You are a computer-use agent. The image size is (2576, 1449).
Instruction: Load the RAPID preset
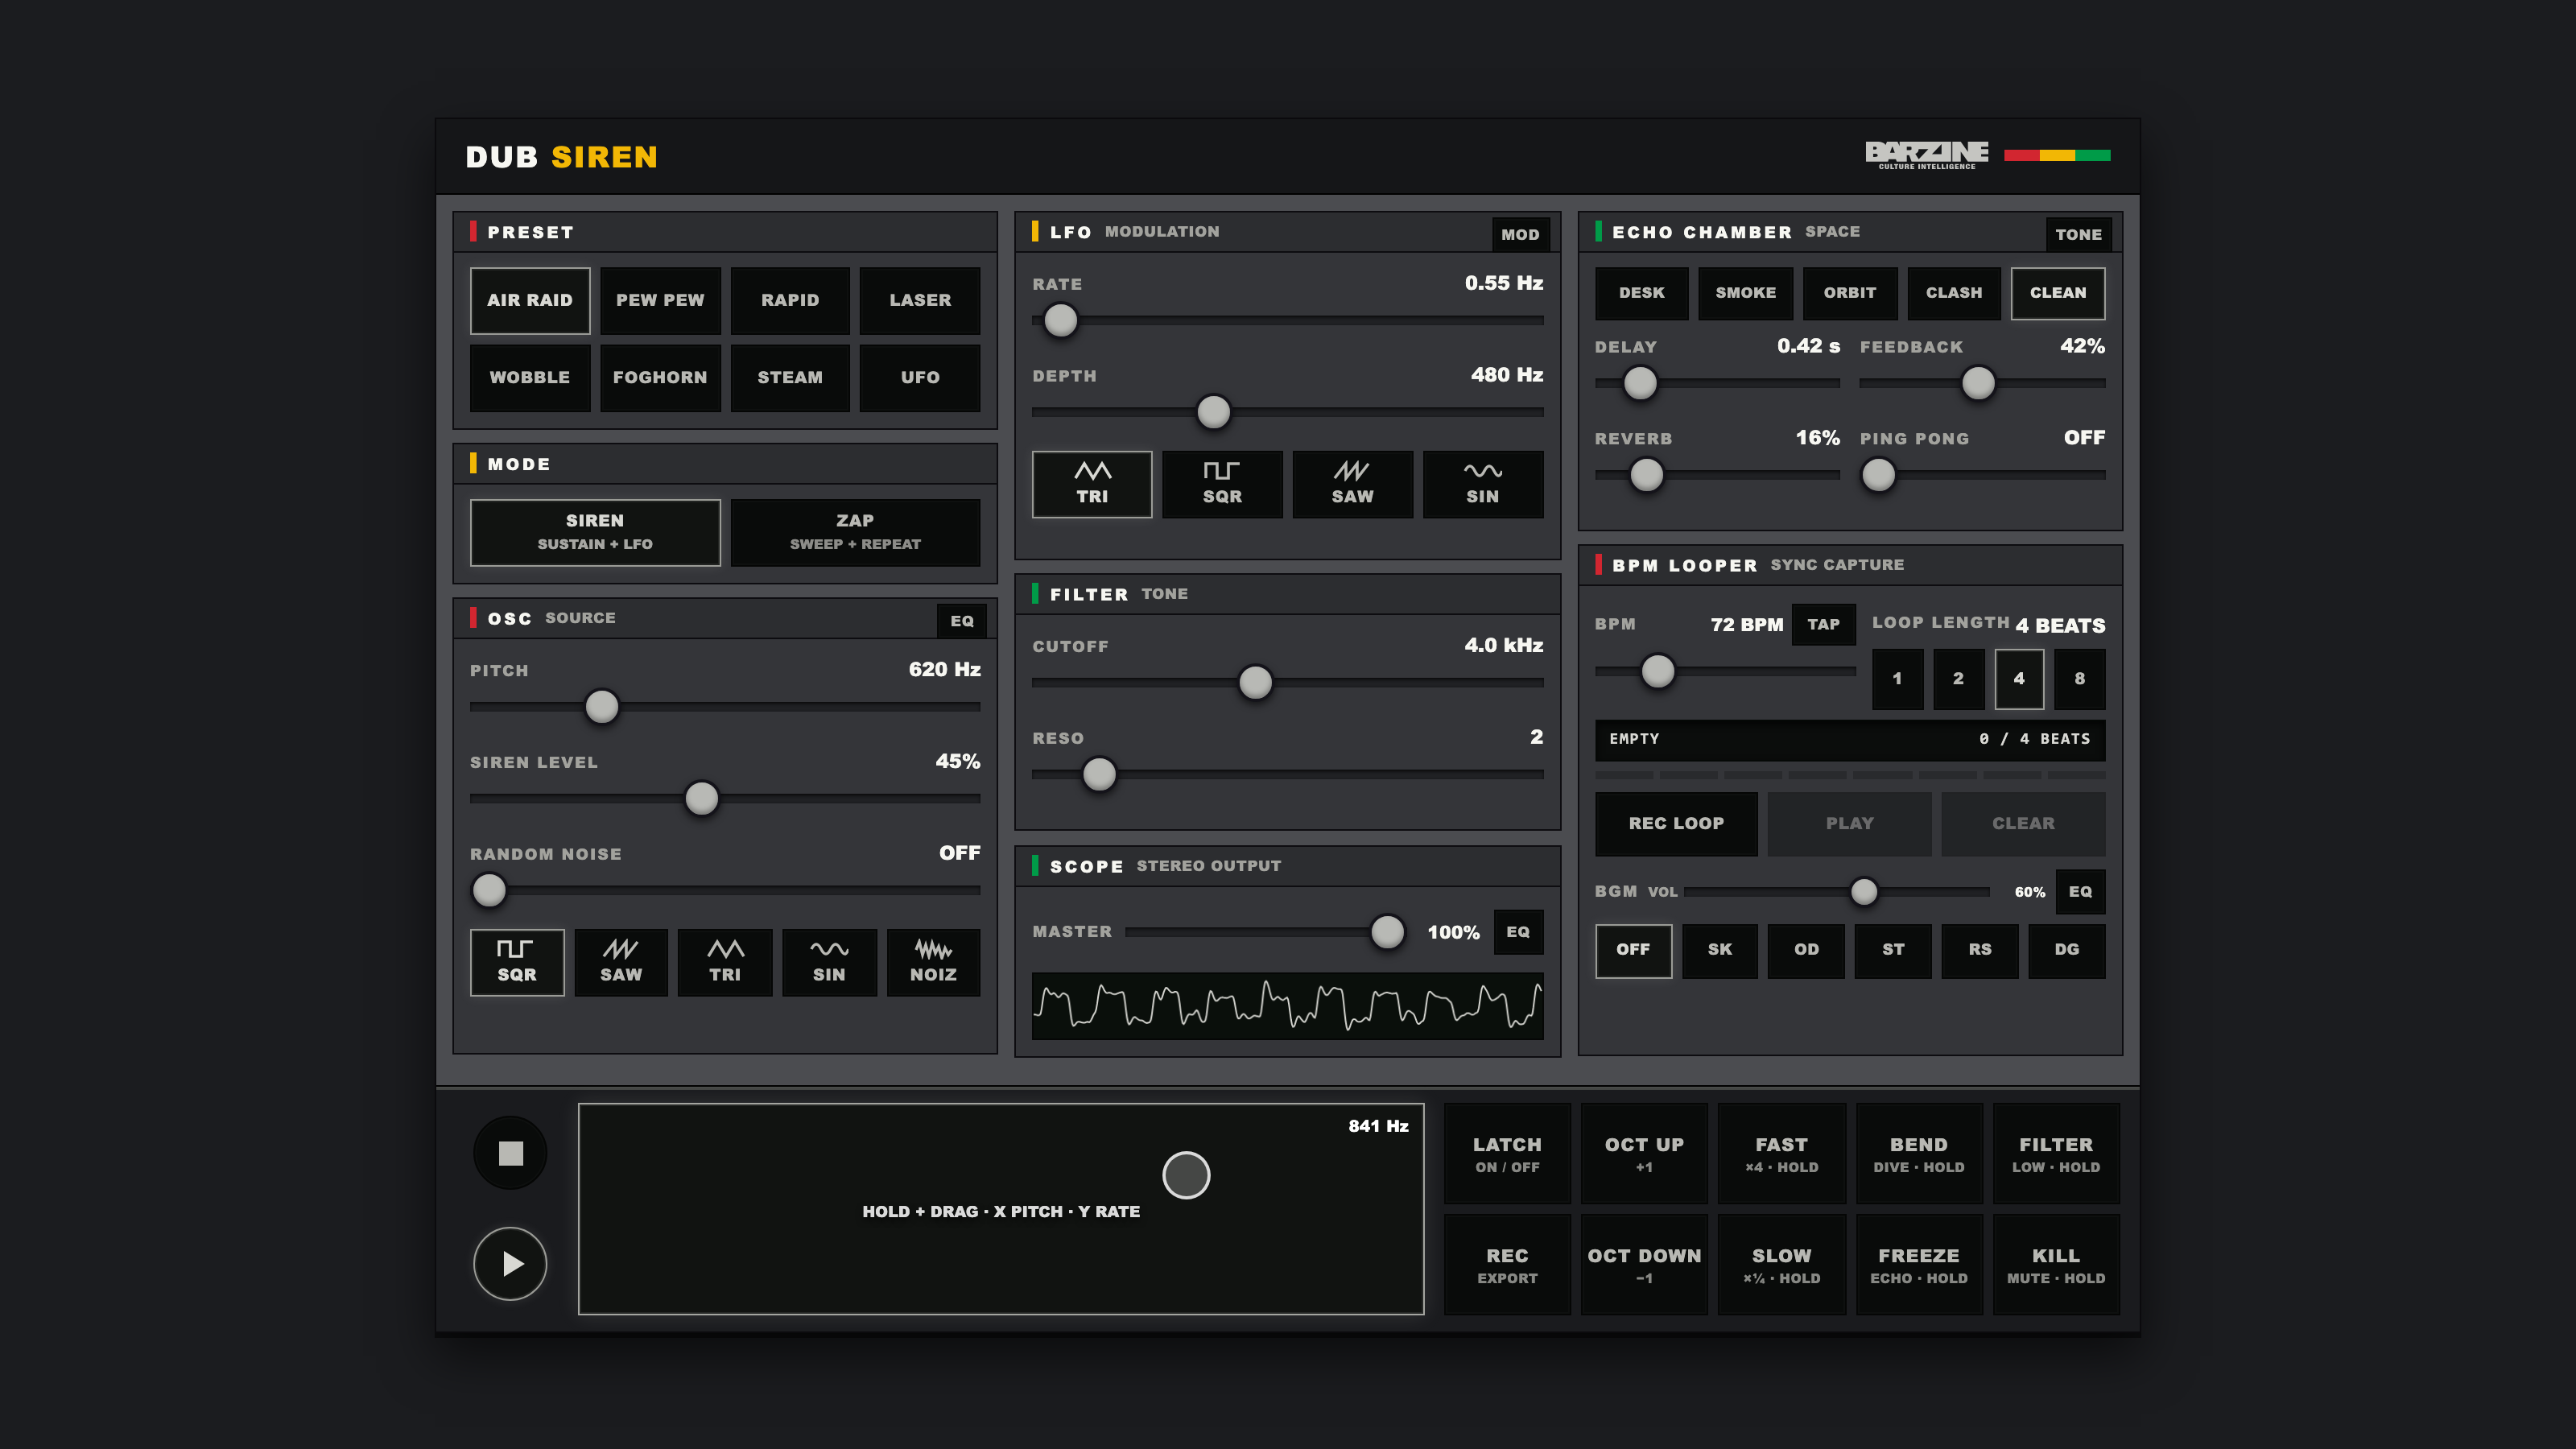coord(790,300)
